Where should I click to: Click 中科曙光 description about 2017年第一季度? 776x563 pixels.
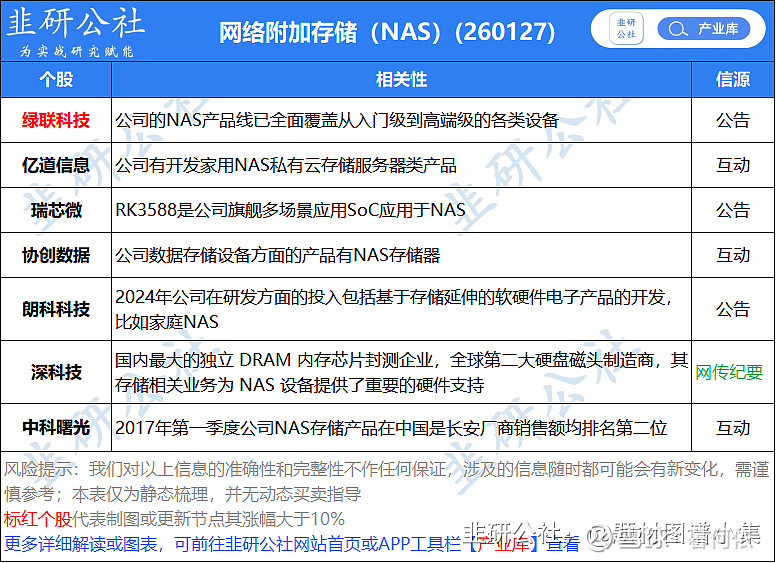(391, 427)
